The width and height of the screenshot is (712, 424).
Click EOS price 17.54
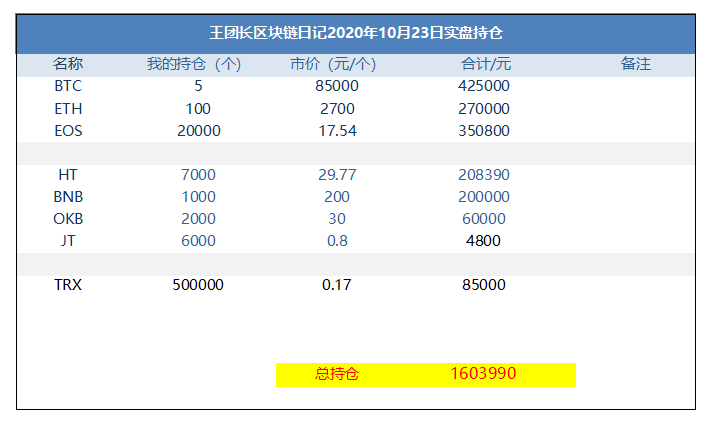pos(337,131)
